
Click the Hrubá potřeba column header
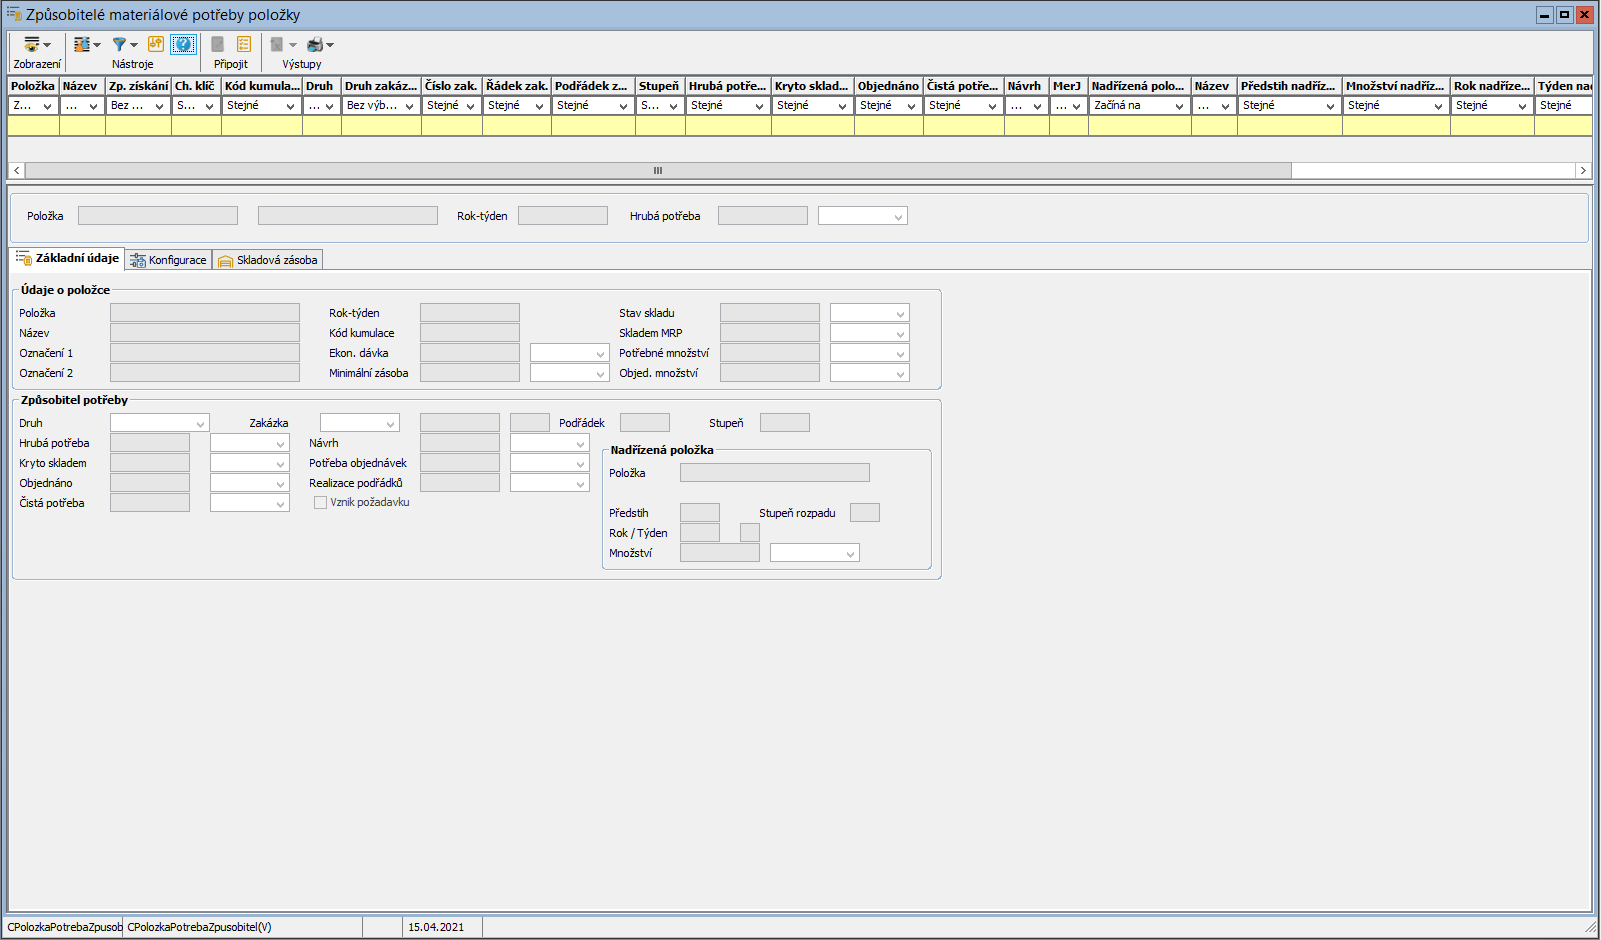pyautogui.click(x=727, y=86)
